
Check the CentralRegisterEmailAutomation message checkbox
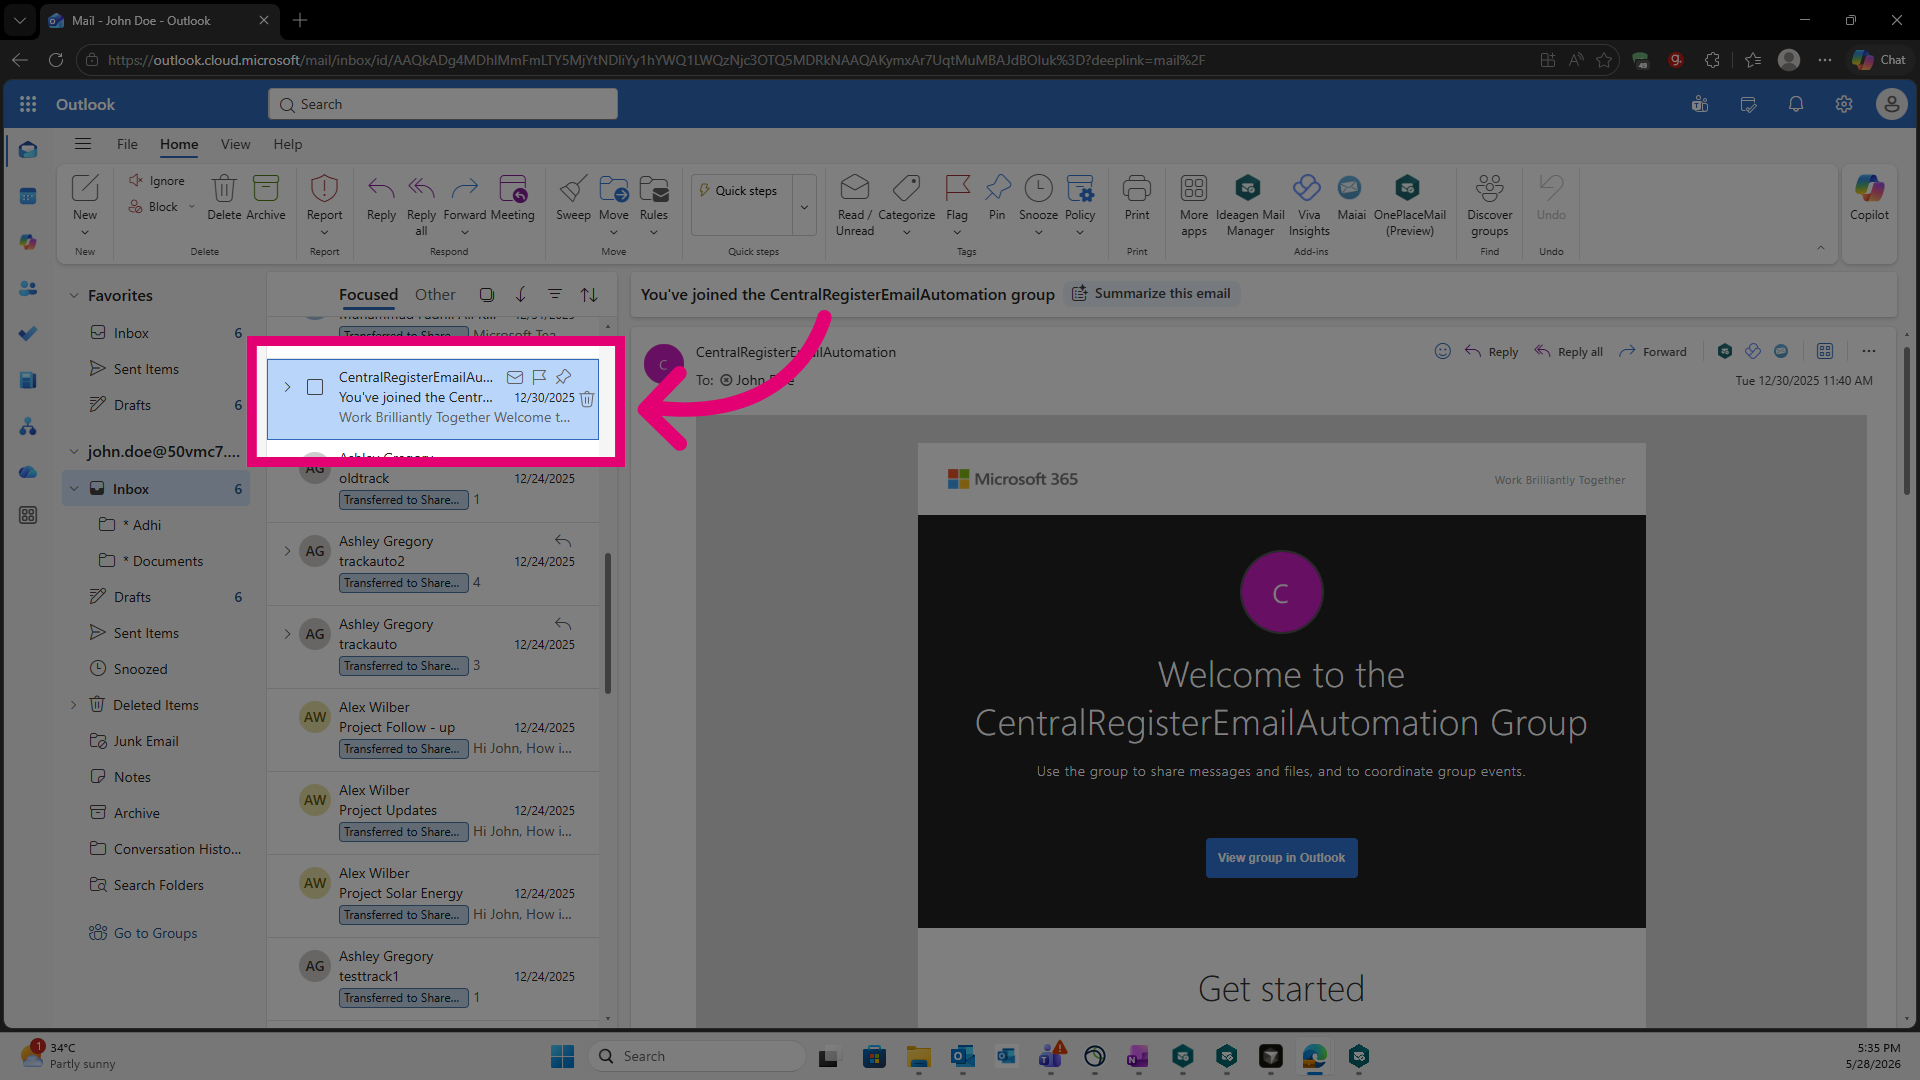tap(315, 387)
